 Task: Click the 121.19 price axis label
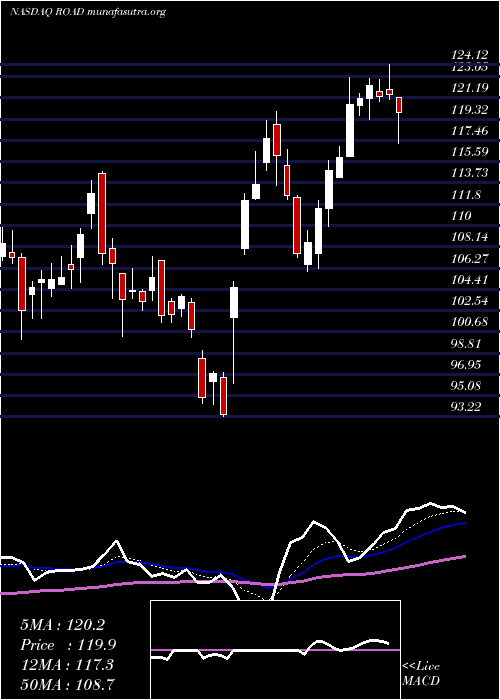(469, 88)
